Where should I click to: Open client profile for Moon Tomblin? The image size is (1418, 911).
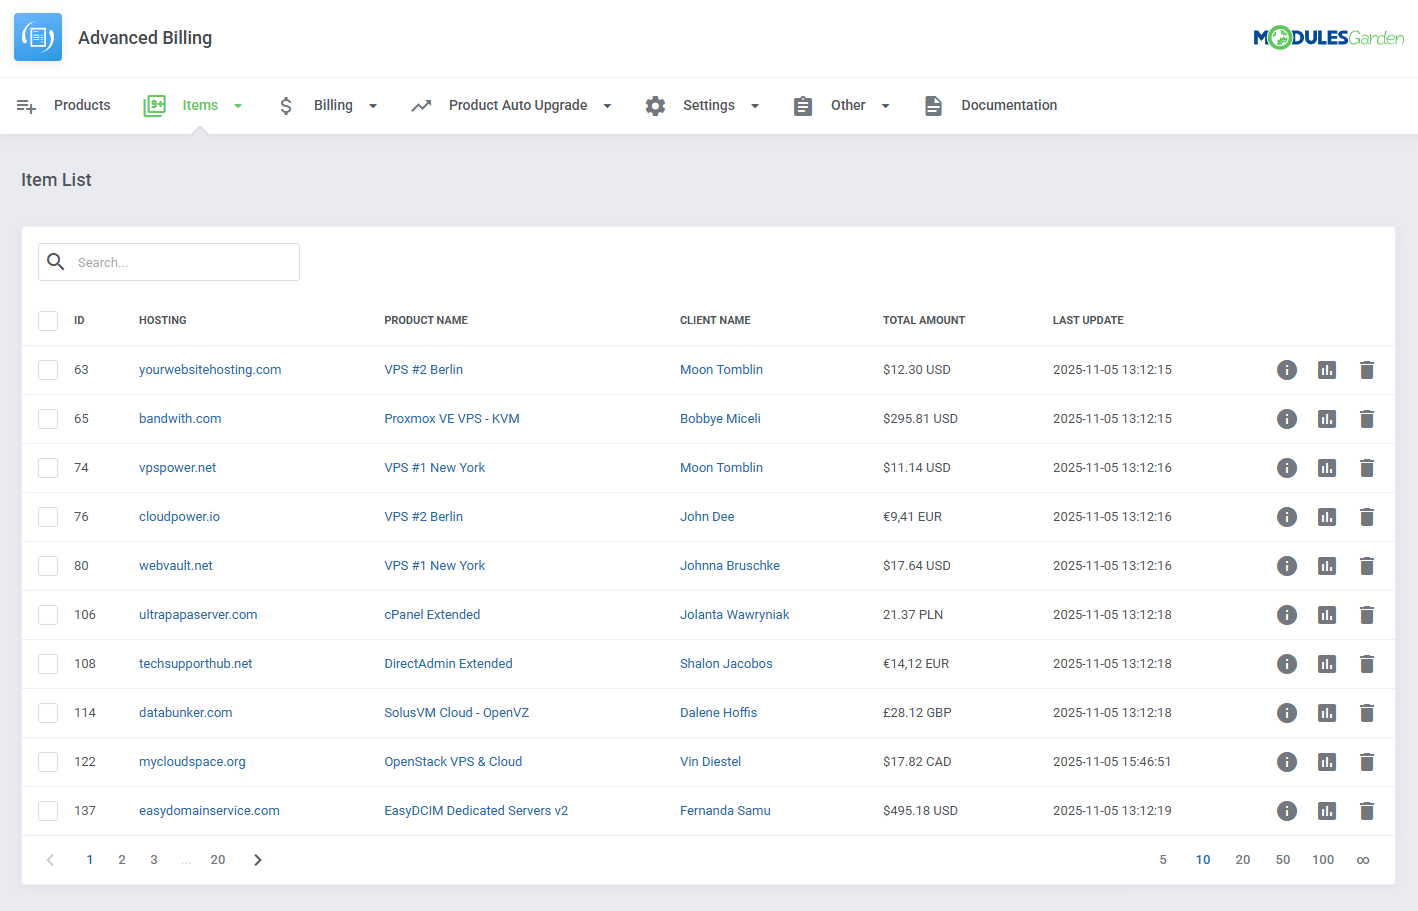pyautogui.click(x=721, y=369)
